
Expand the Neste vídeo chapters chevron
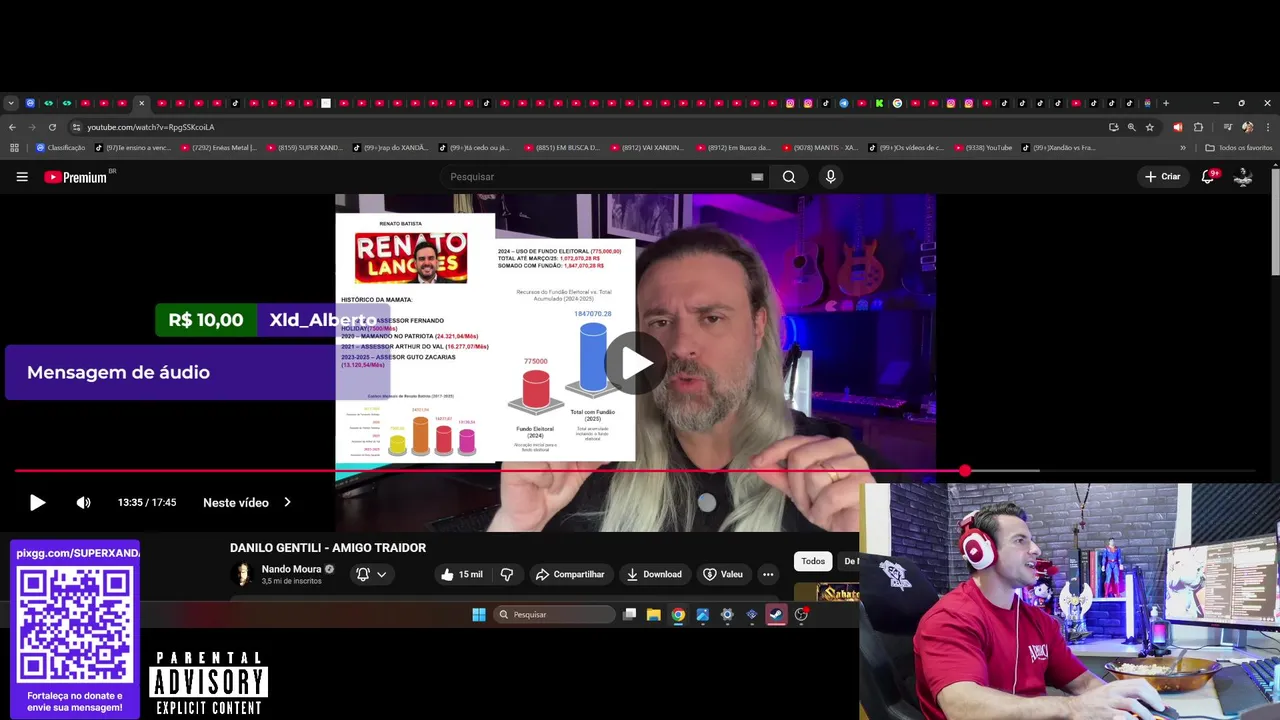tap(287, 503)
